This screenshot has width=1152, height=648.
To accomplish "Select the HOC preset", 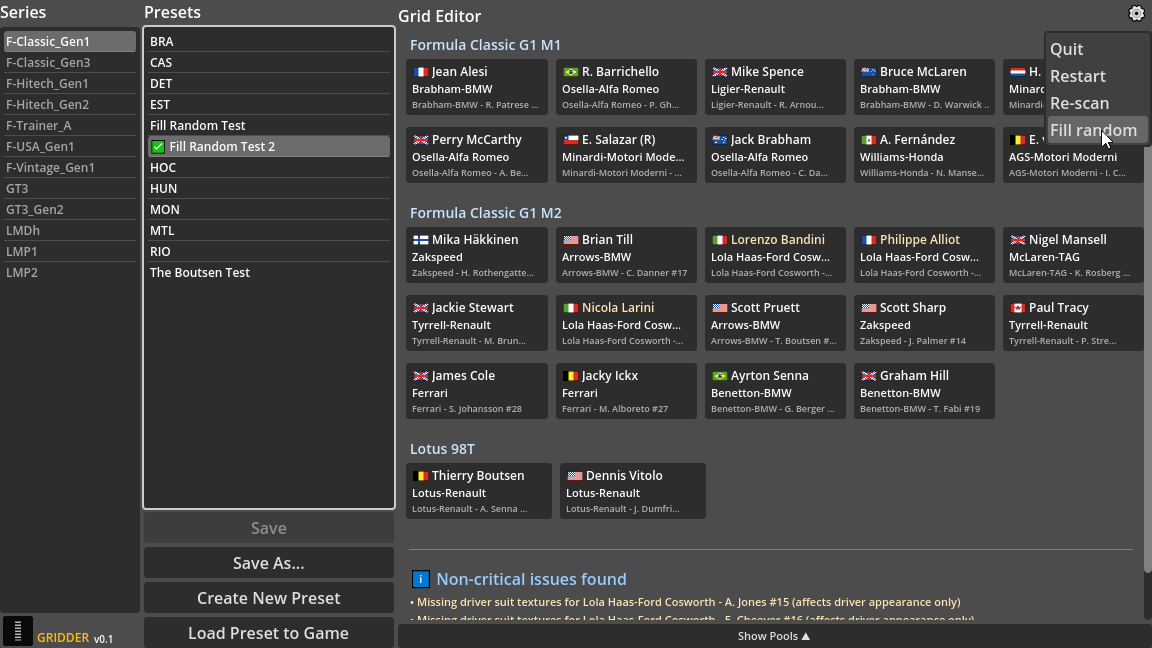I will click(269, 168).
